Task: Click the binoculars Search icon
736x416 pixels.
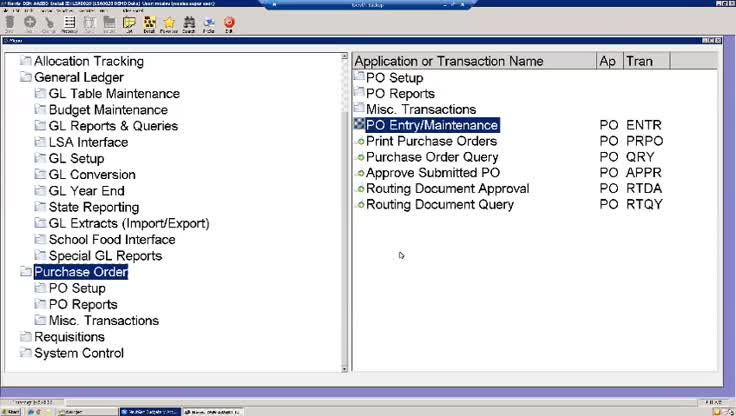Action: pos(189,22)
